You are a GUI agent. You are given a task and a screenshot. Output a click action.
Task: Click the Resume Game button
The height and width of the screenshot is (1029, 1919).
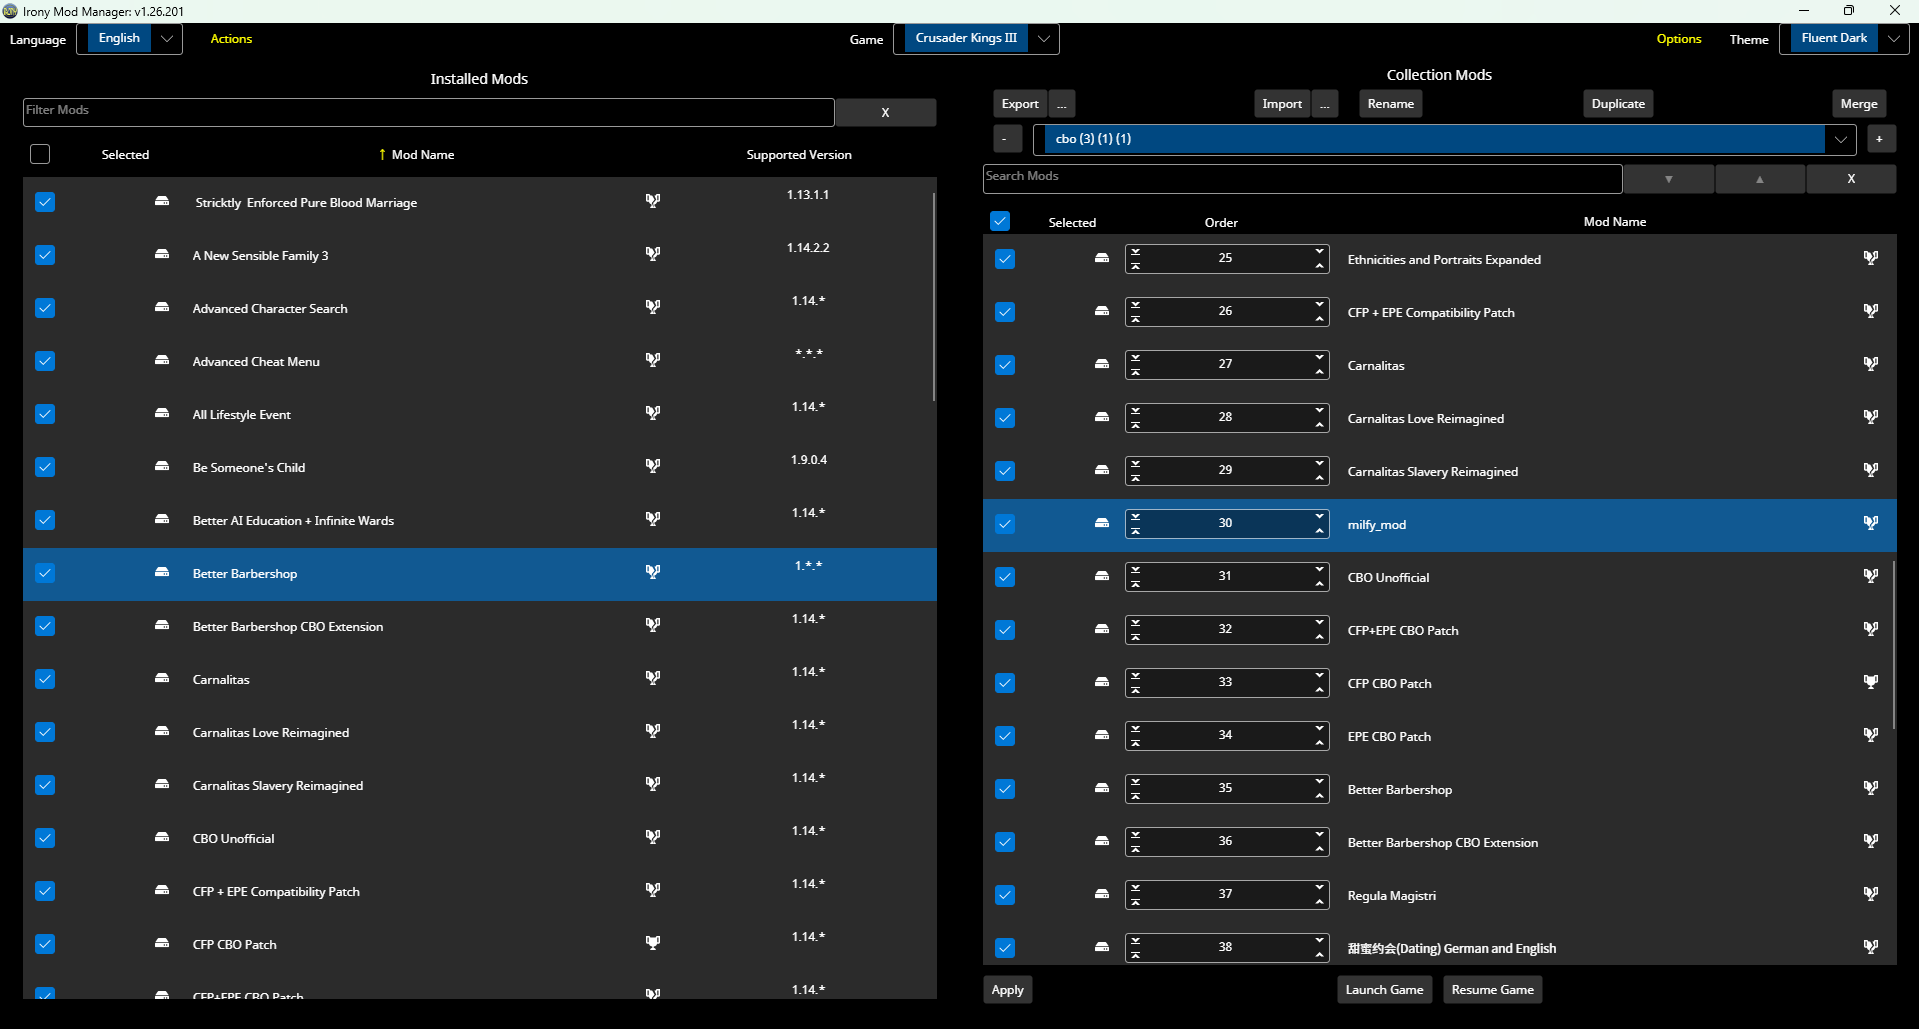[1493, 990]
